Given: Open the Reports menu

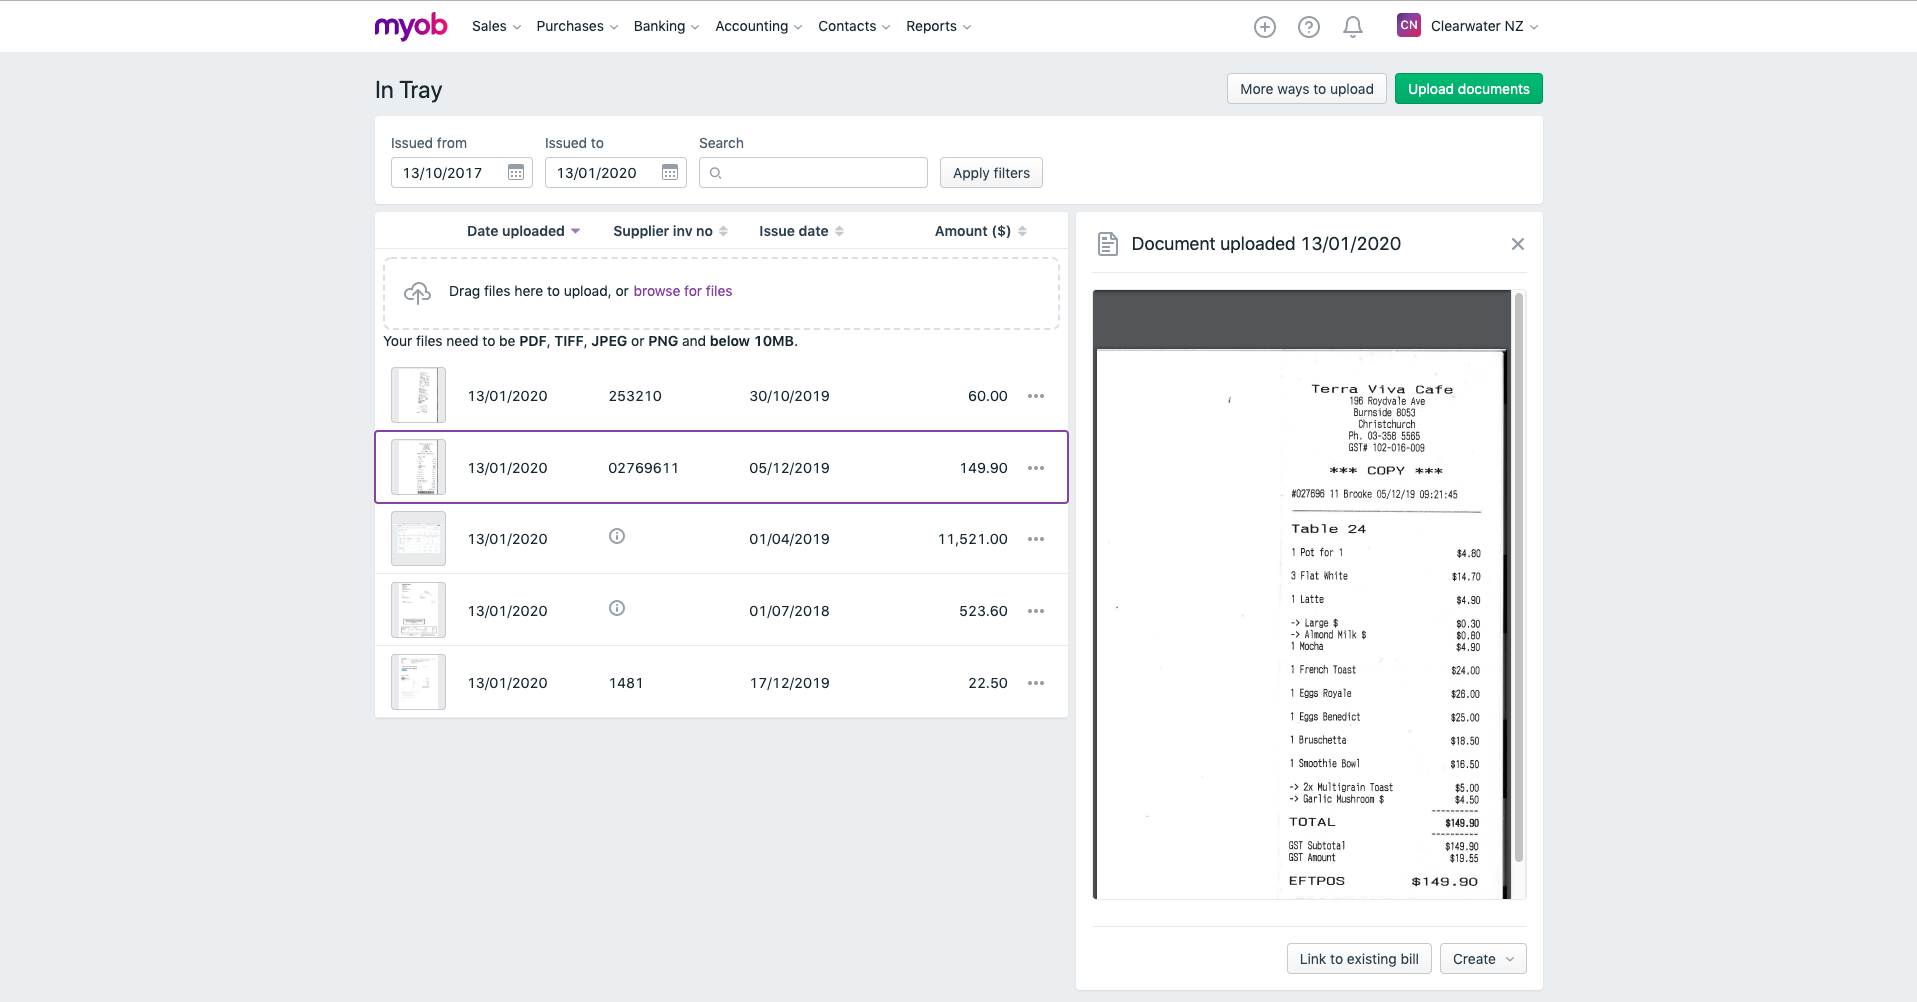Looking at the screenshot, I should point(937,26).
